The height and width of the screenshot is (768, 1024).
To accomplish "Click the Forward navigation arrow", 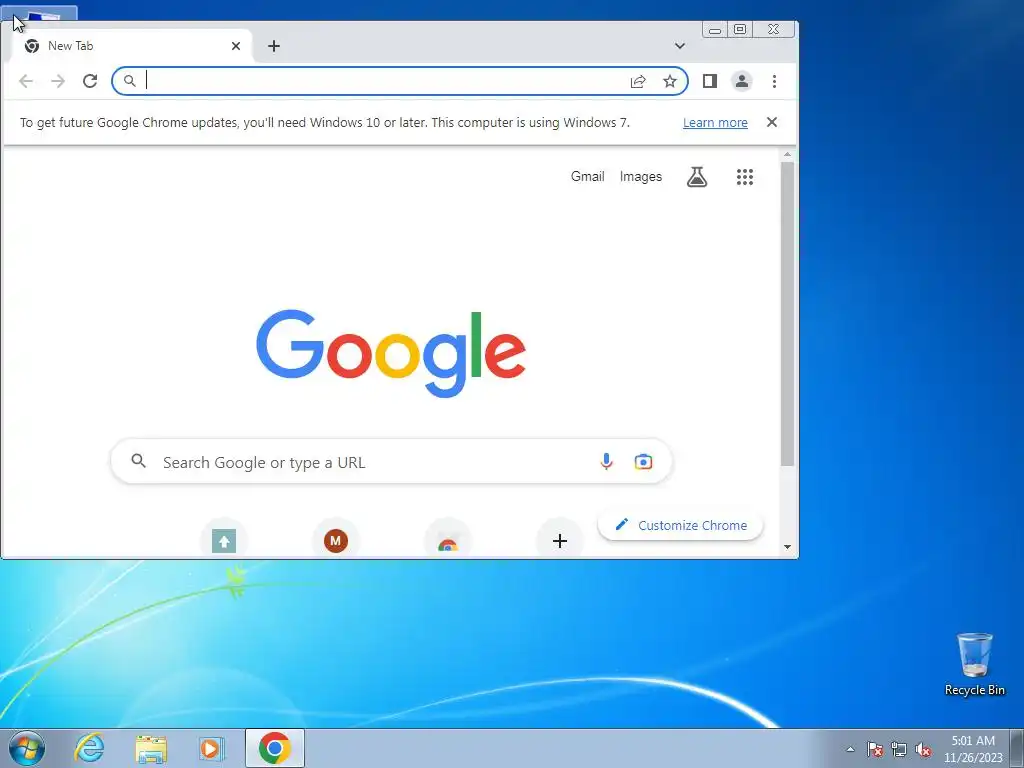I will tap(58, 81).
